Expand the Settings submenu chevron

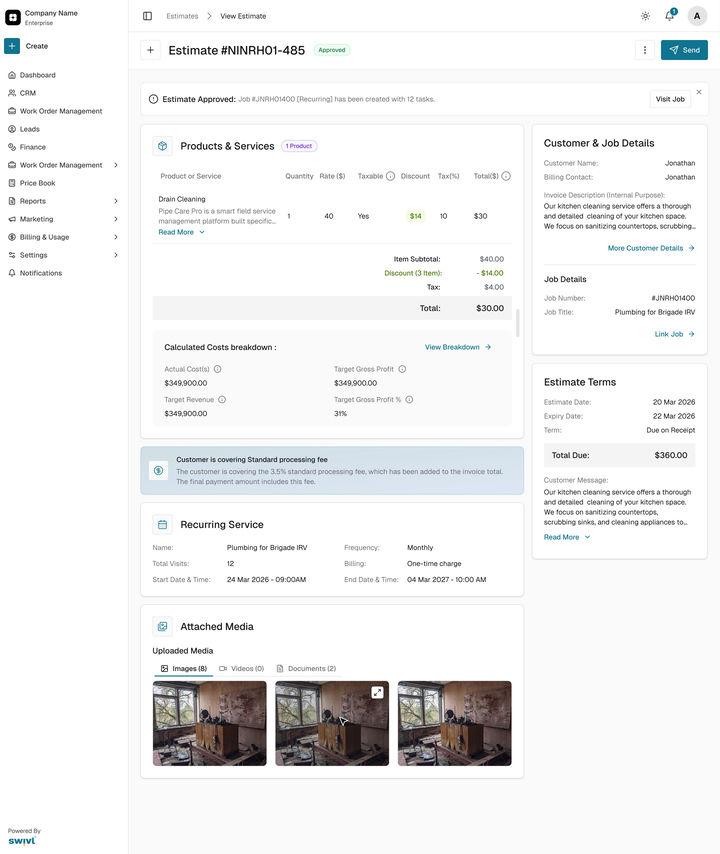(x=116, y=255)
